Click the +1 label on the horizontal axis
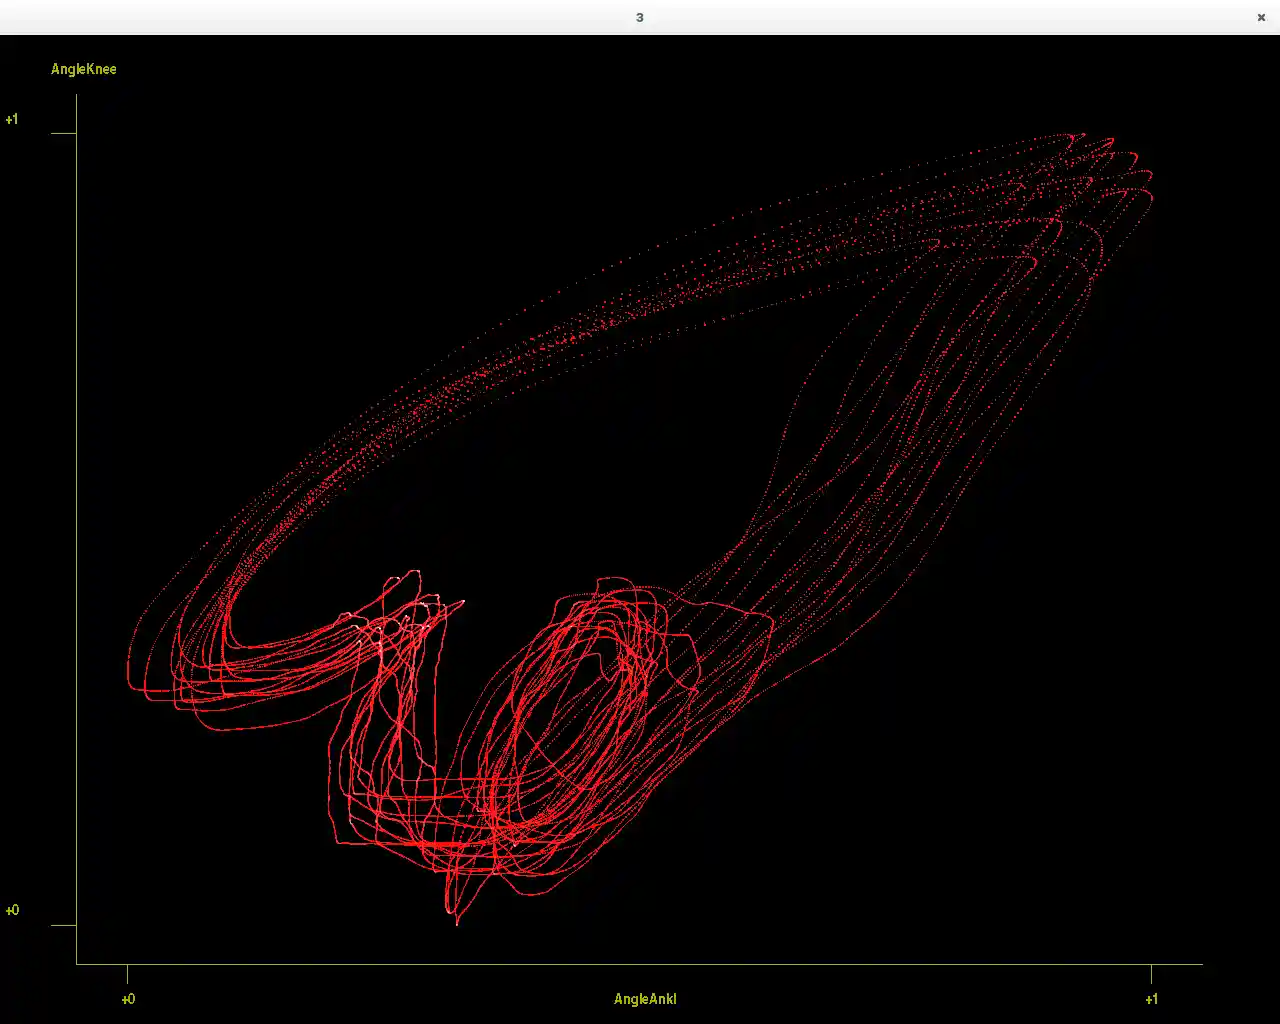This screenshot has height=1024, width=1280. click(1152, 999)
